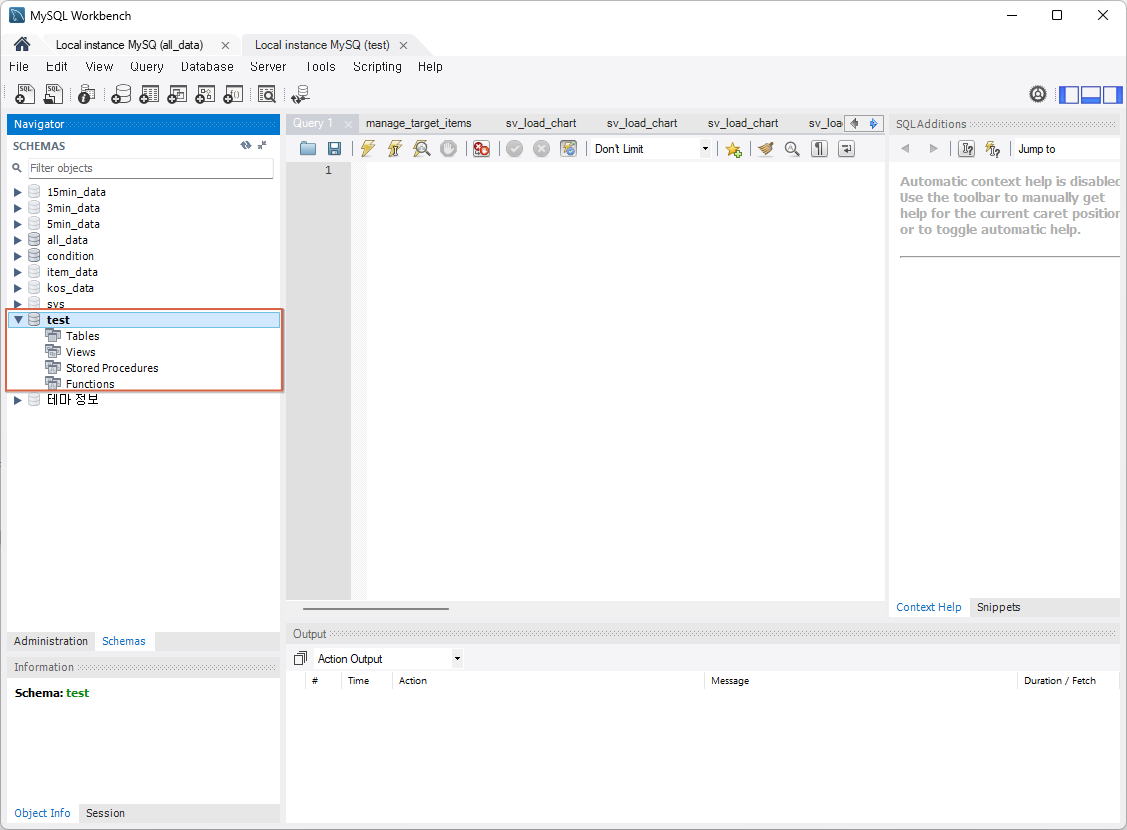This screenshot has width=1127, height=830.
Task: Create a new stored procedure icon
Action: pyautogui.click(x=205, y=94)
